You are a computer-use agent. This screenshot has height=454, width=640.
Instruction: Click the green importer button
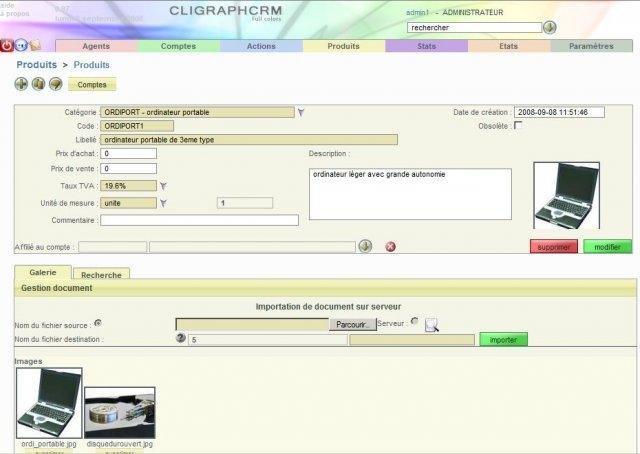503,340
